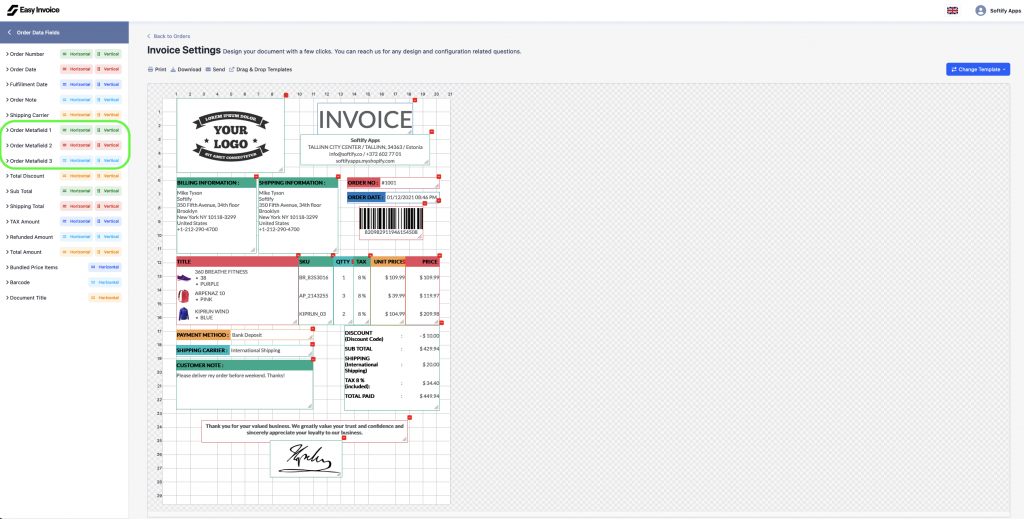The height and width of the screenshot is (519, 1024).
Task: Open Drag & Drop Templates
Action: [261, 69]
